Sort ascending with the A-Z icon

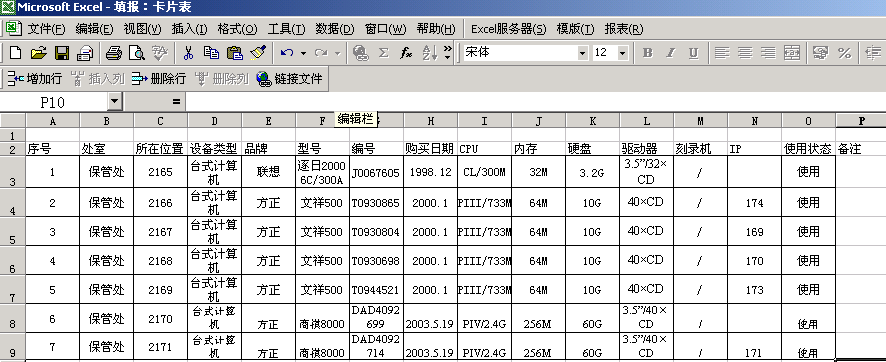pos(429,53)
